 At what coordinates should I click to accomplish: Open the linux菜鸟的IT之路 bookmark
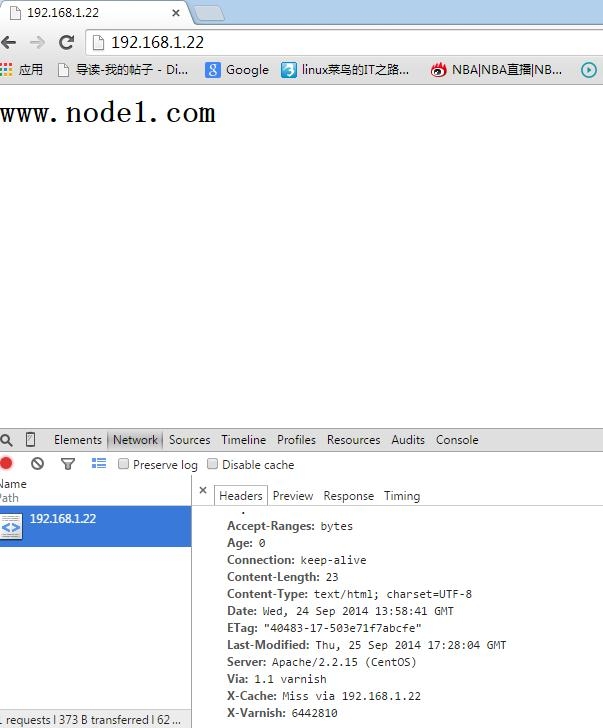pos(345,70)
